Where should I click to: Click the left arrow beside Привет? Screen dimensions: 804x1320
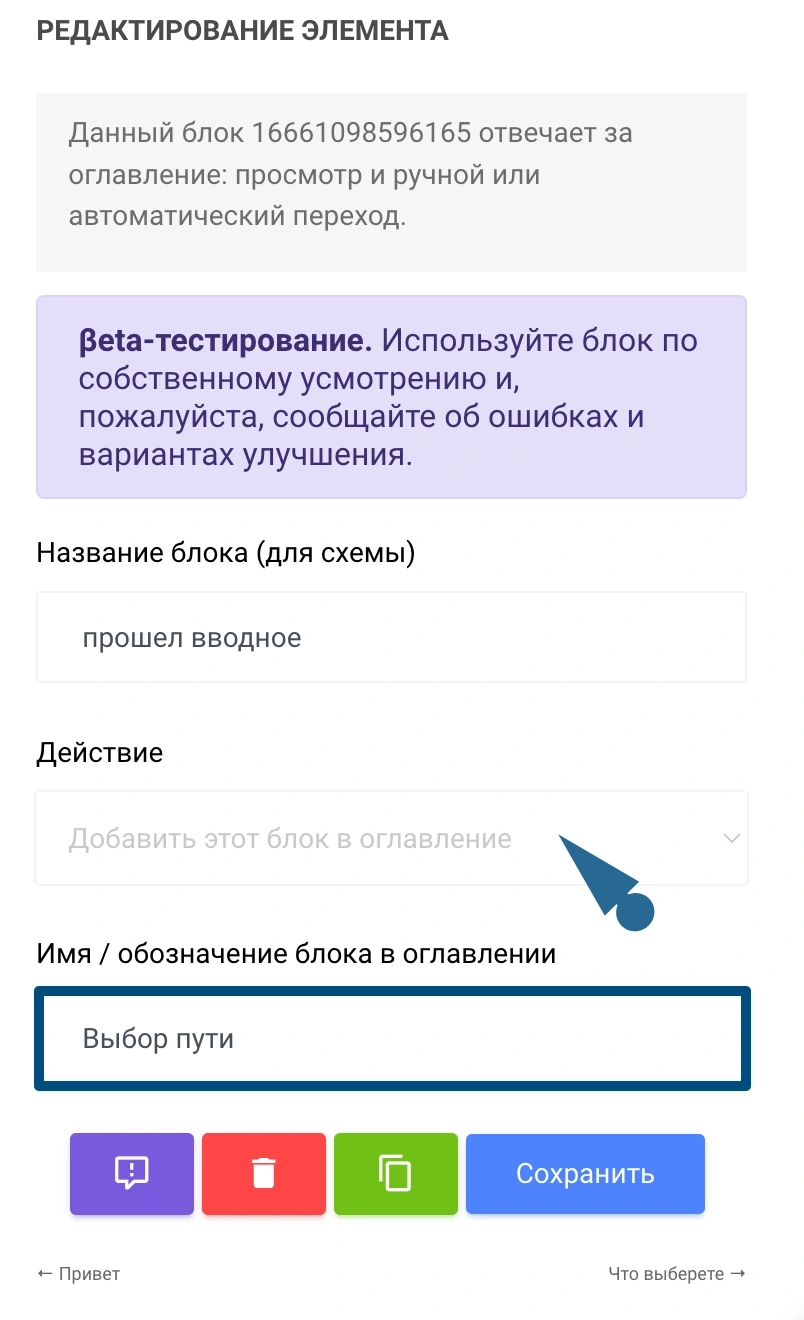click(x=44, y=1273)
